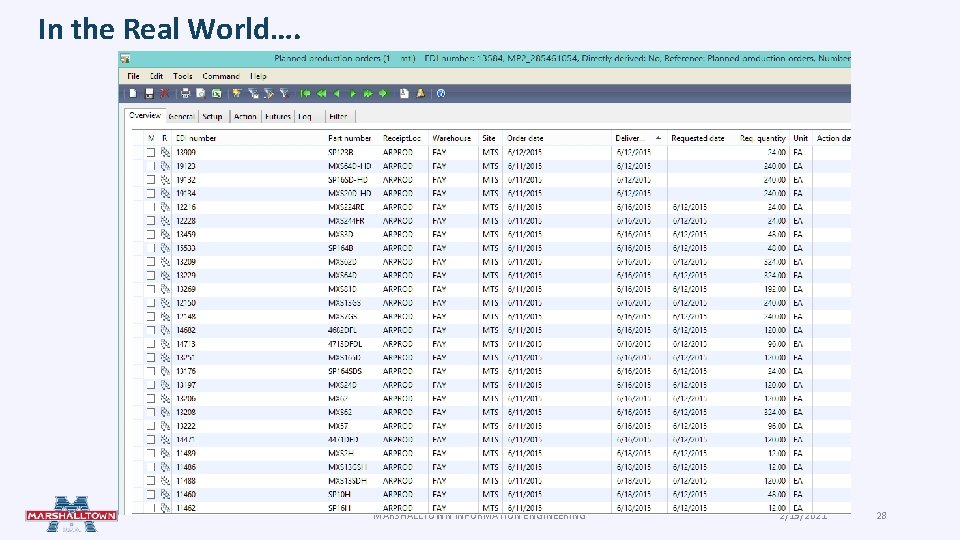Open the Document handling icon
This screenshot has width=960, height=540.
pos(404,94)
